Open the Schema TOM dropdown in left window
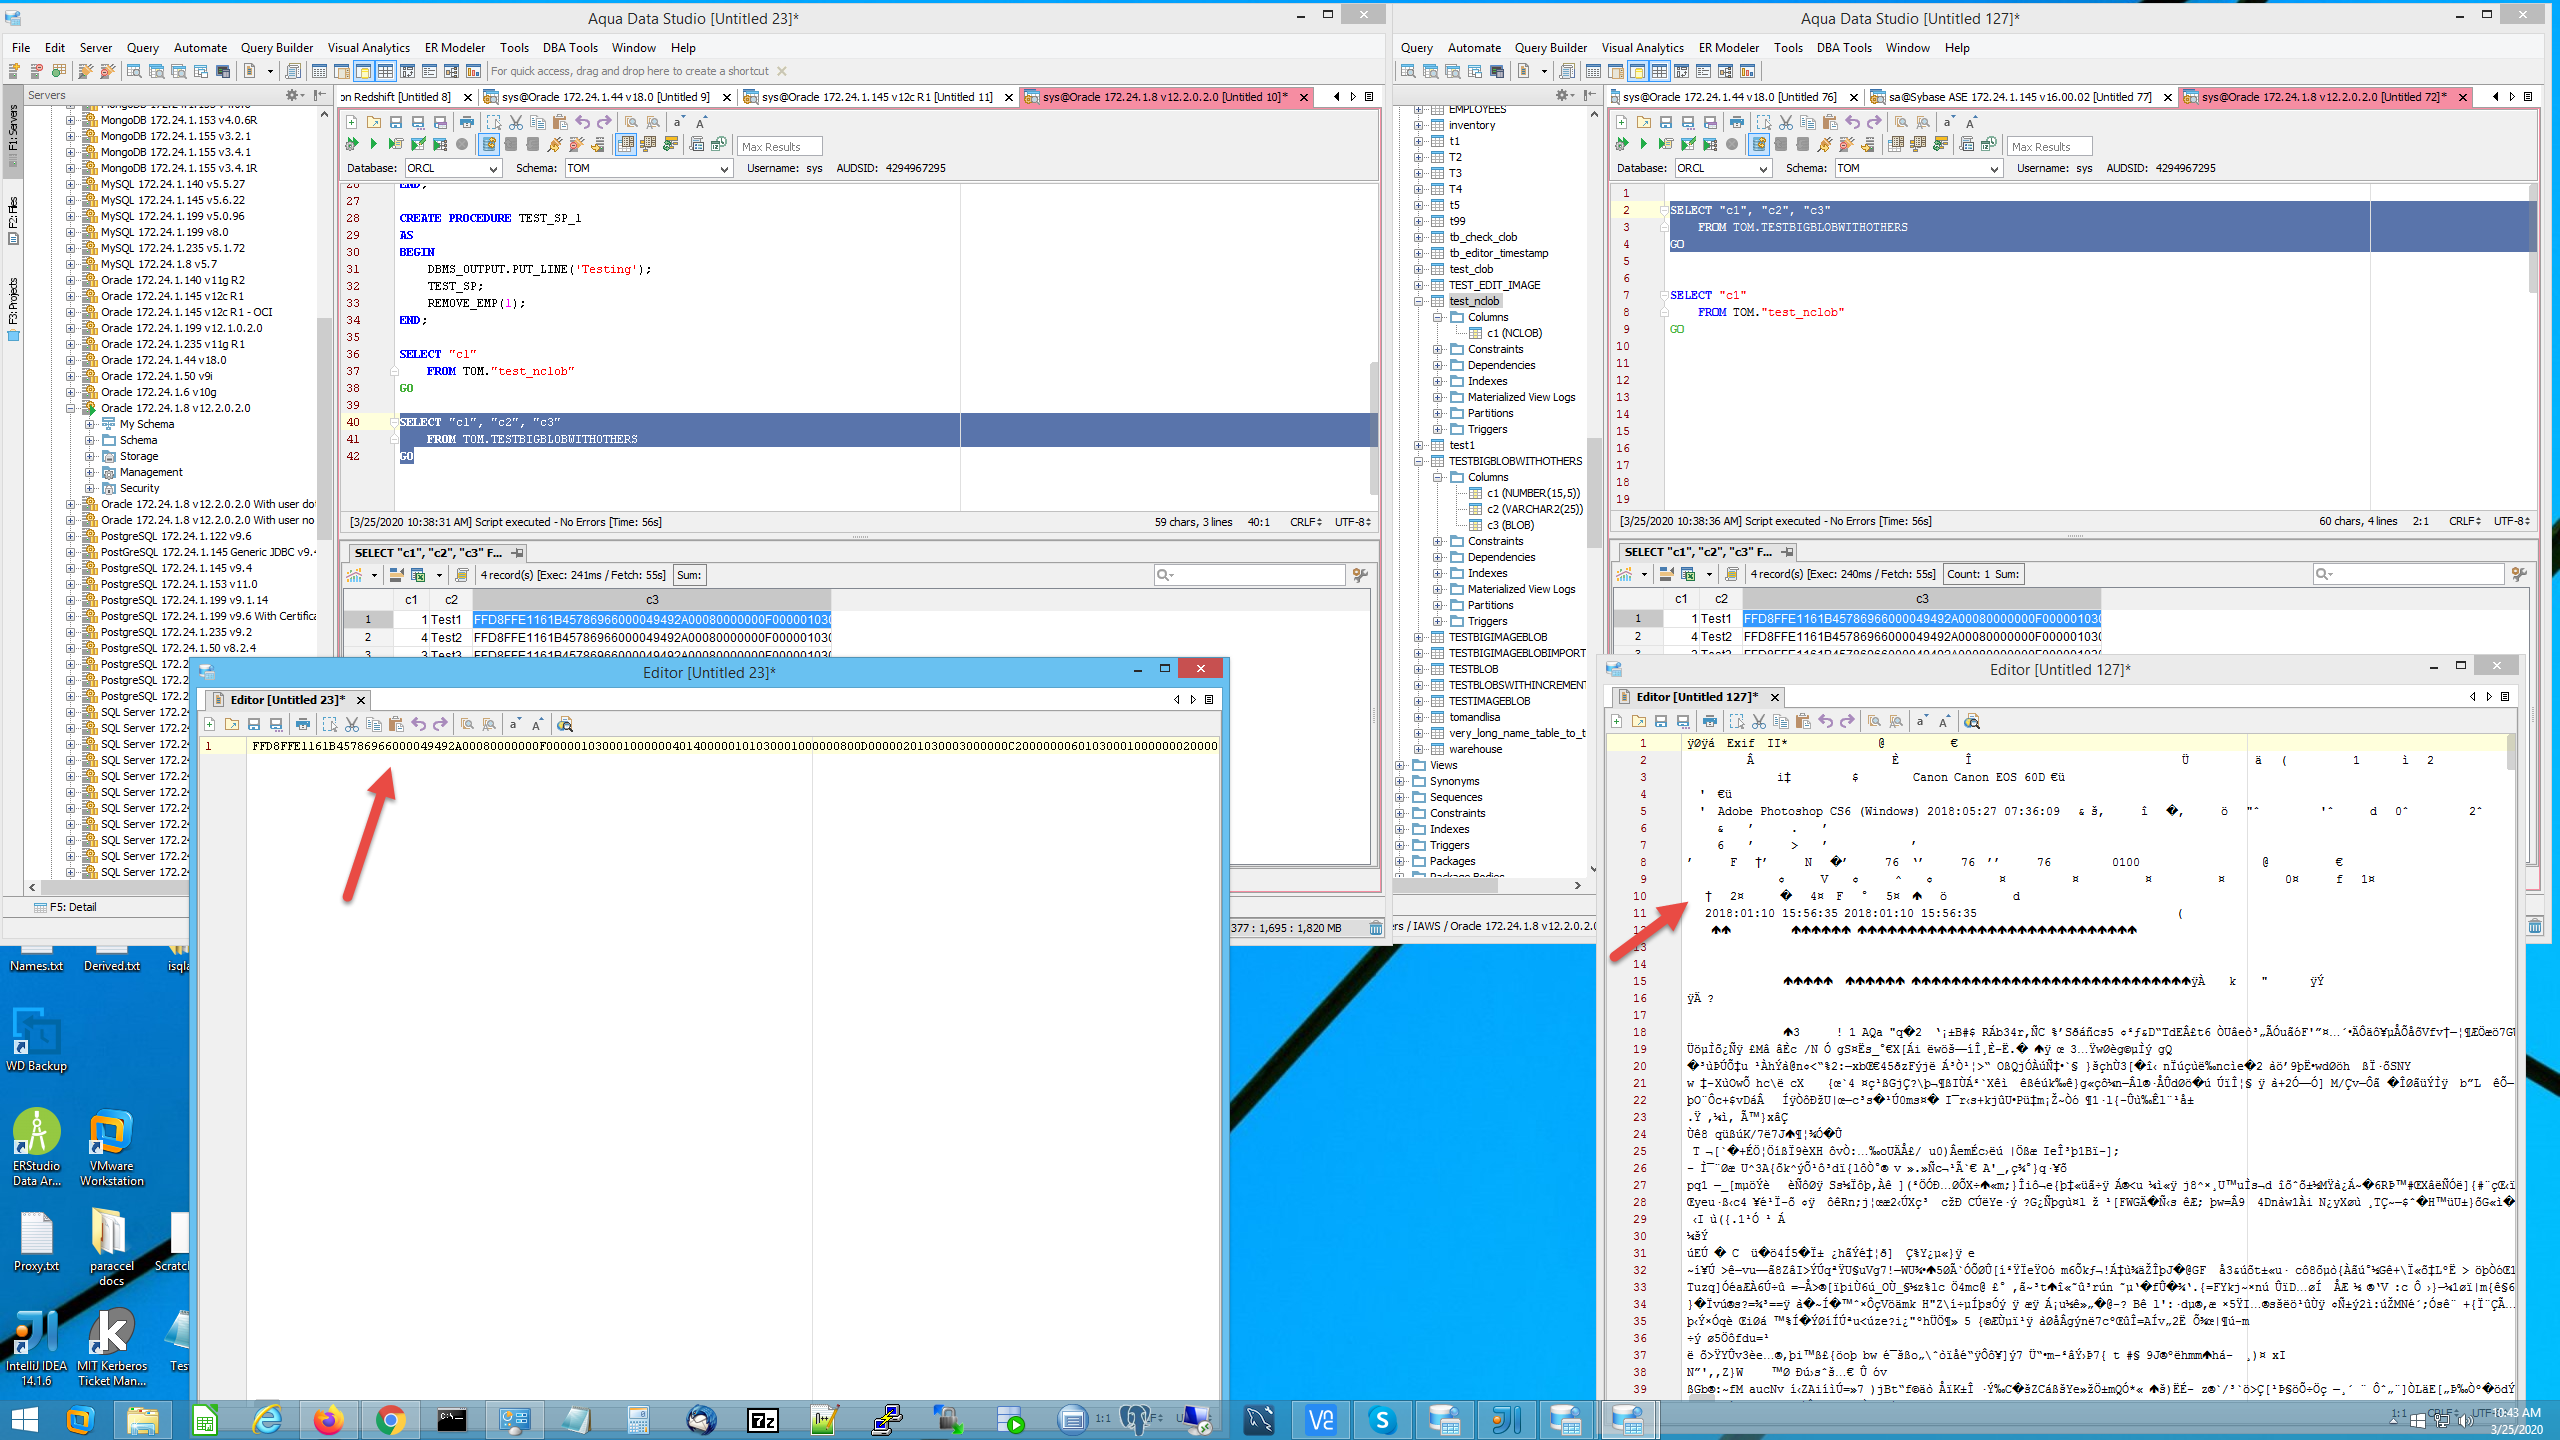Image resolution: width=2560 pixels, height=1440 pixels. (725, 169)
